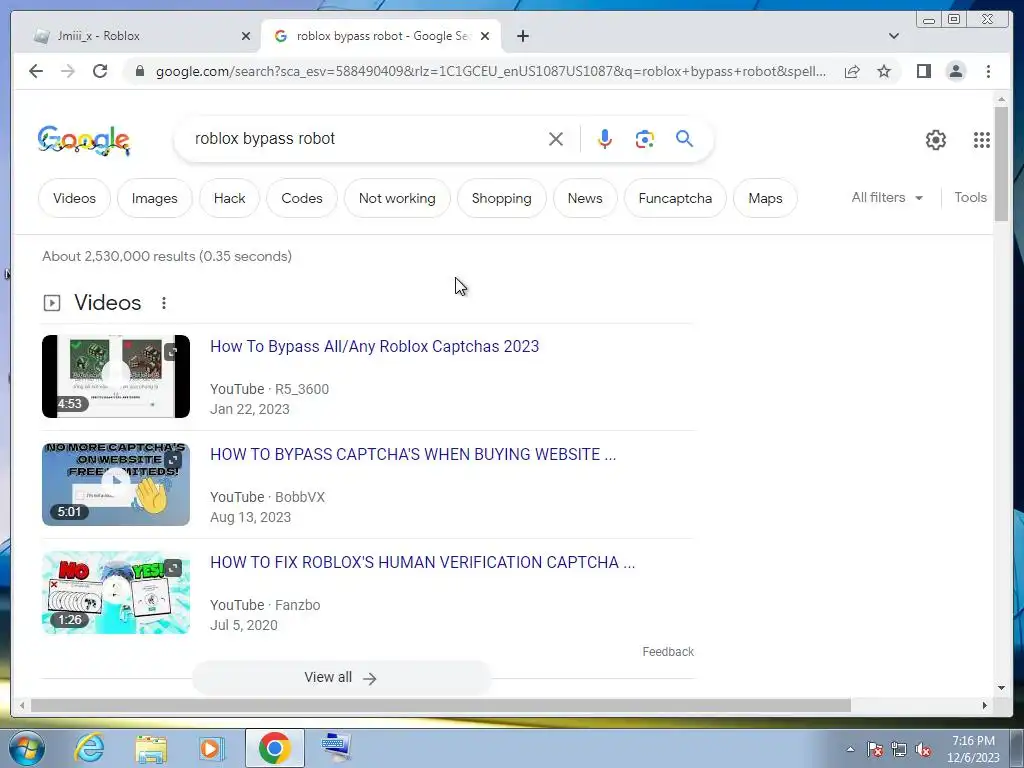Image resolution: width=1024 pixels, height=768 pixels.
Task: Expand BobbVX video preview icon
Action: click(173, 460)
